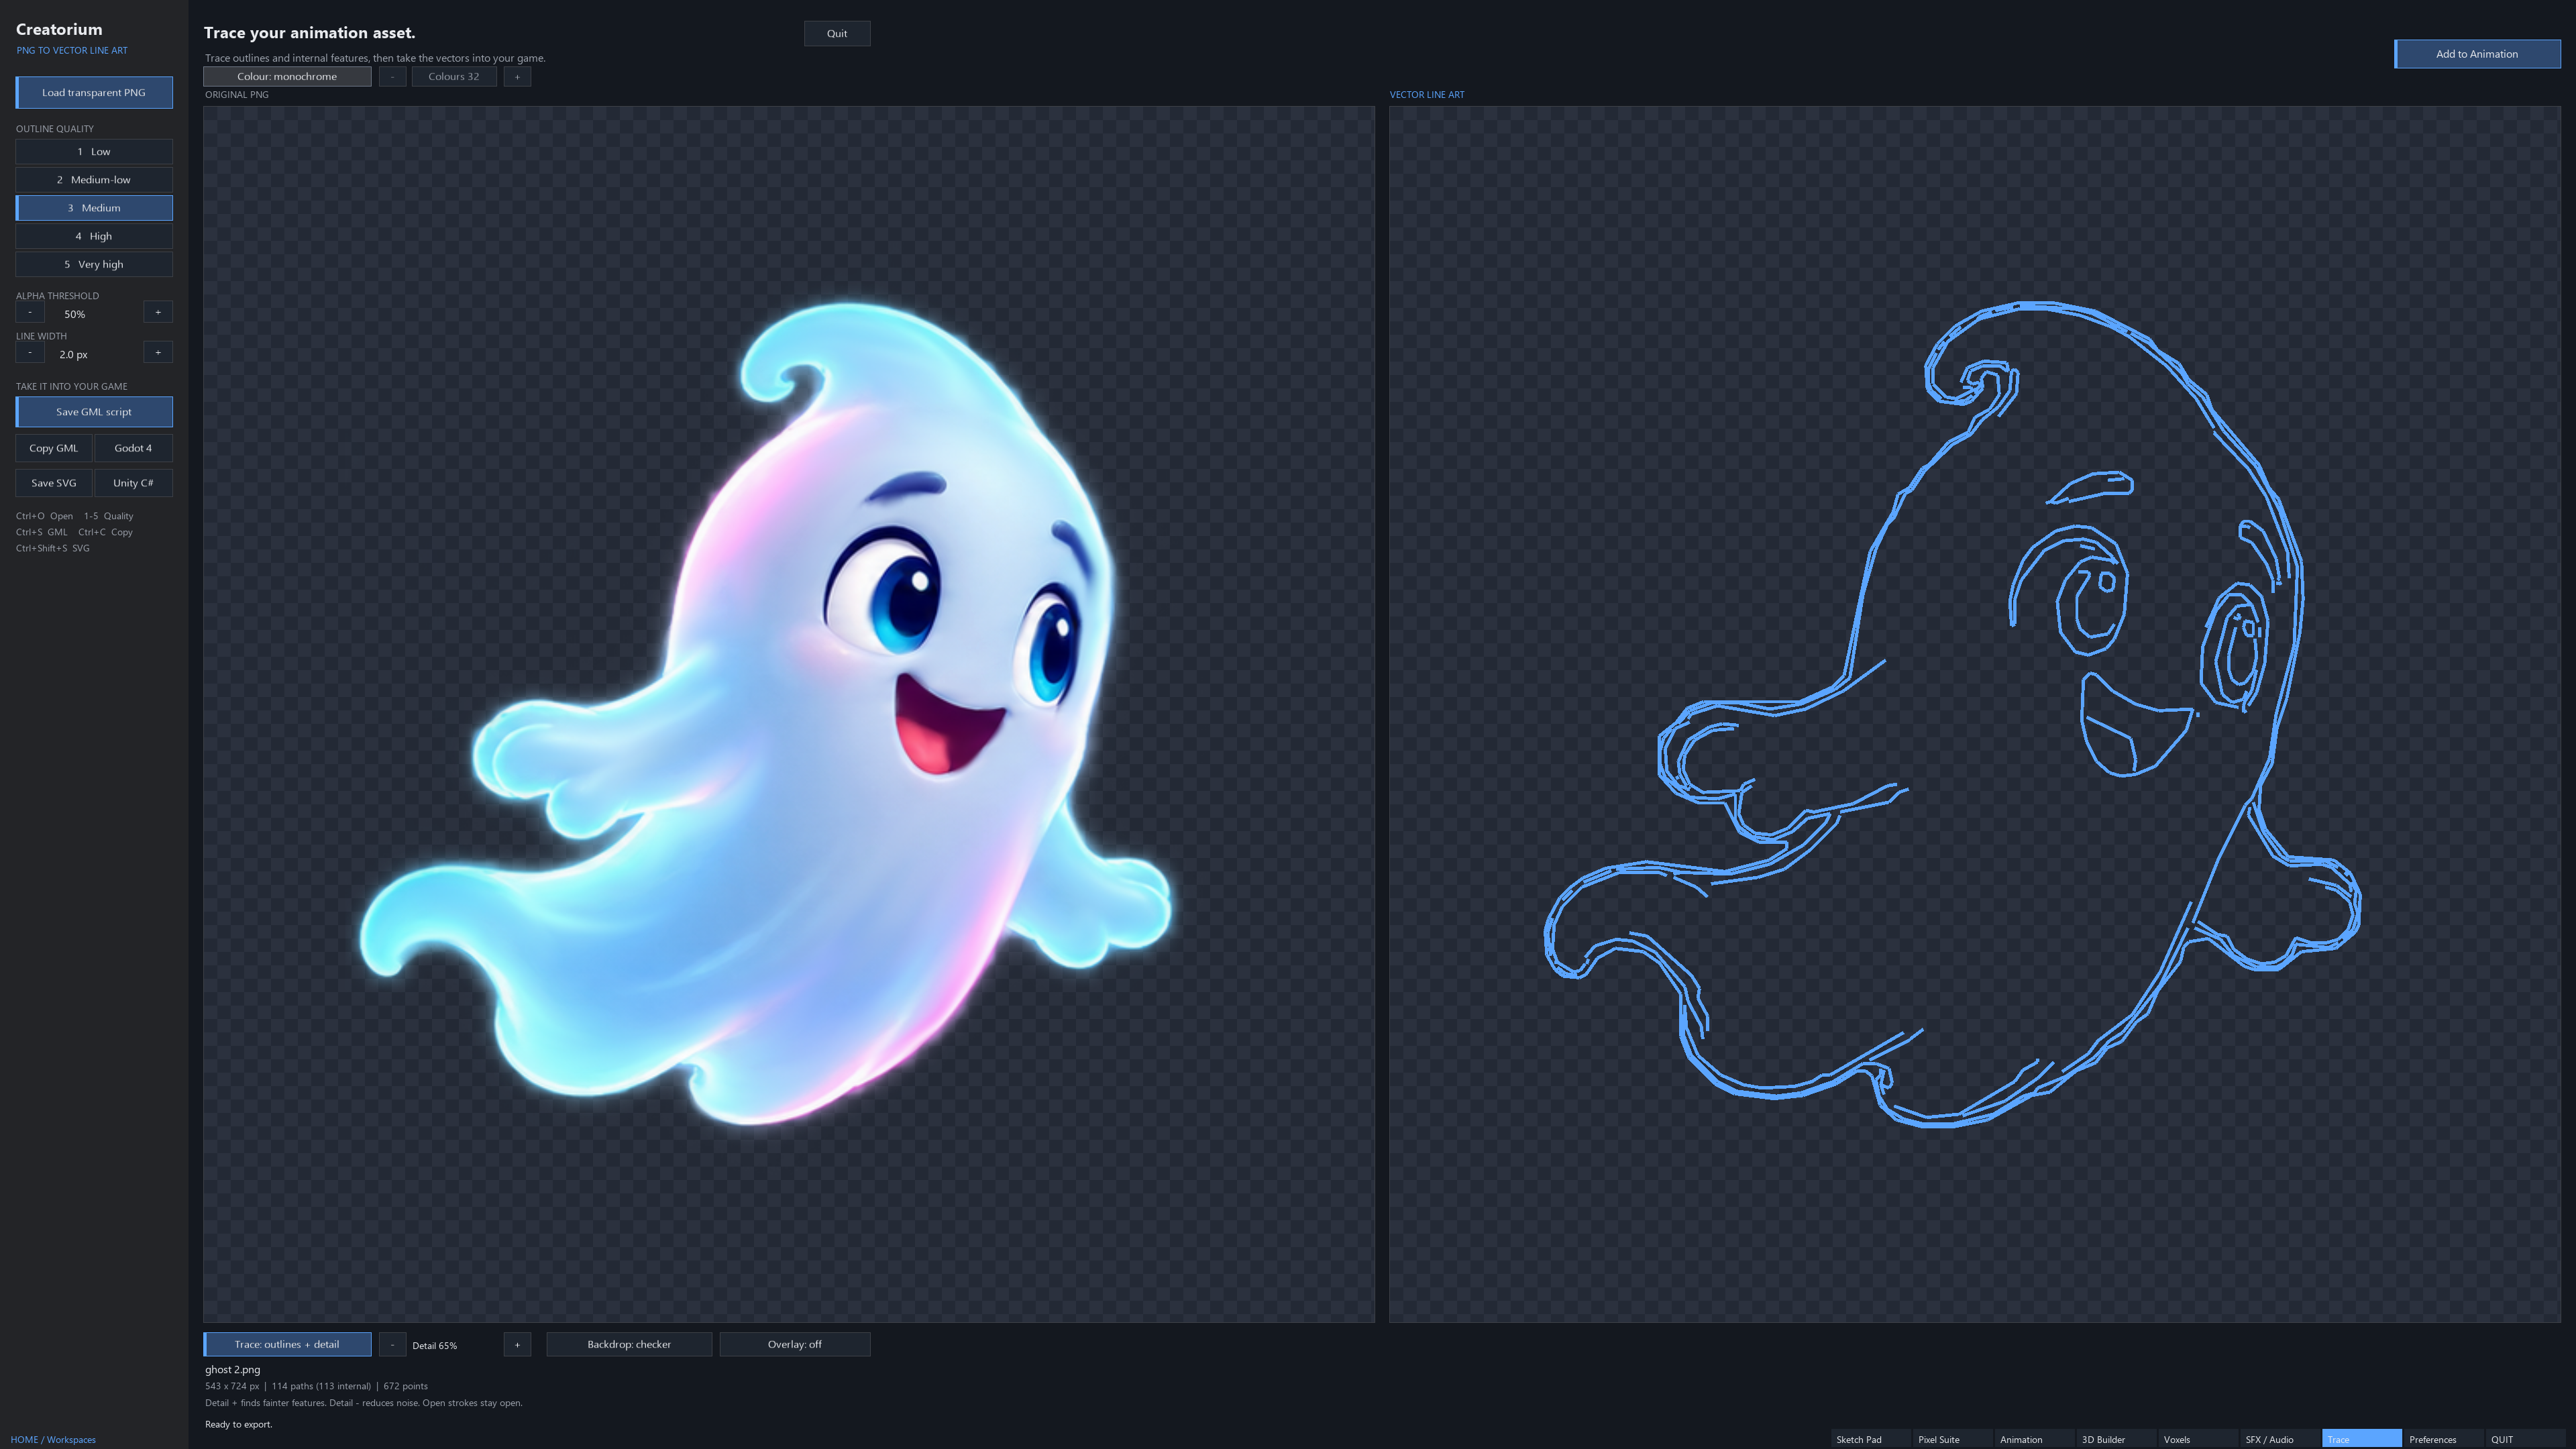2576x1449 pixels.
Task: Copy GML to clipboard
Action: coord(54,448)
